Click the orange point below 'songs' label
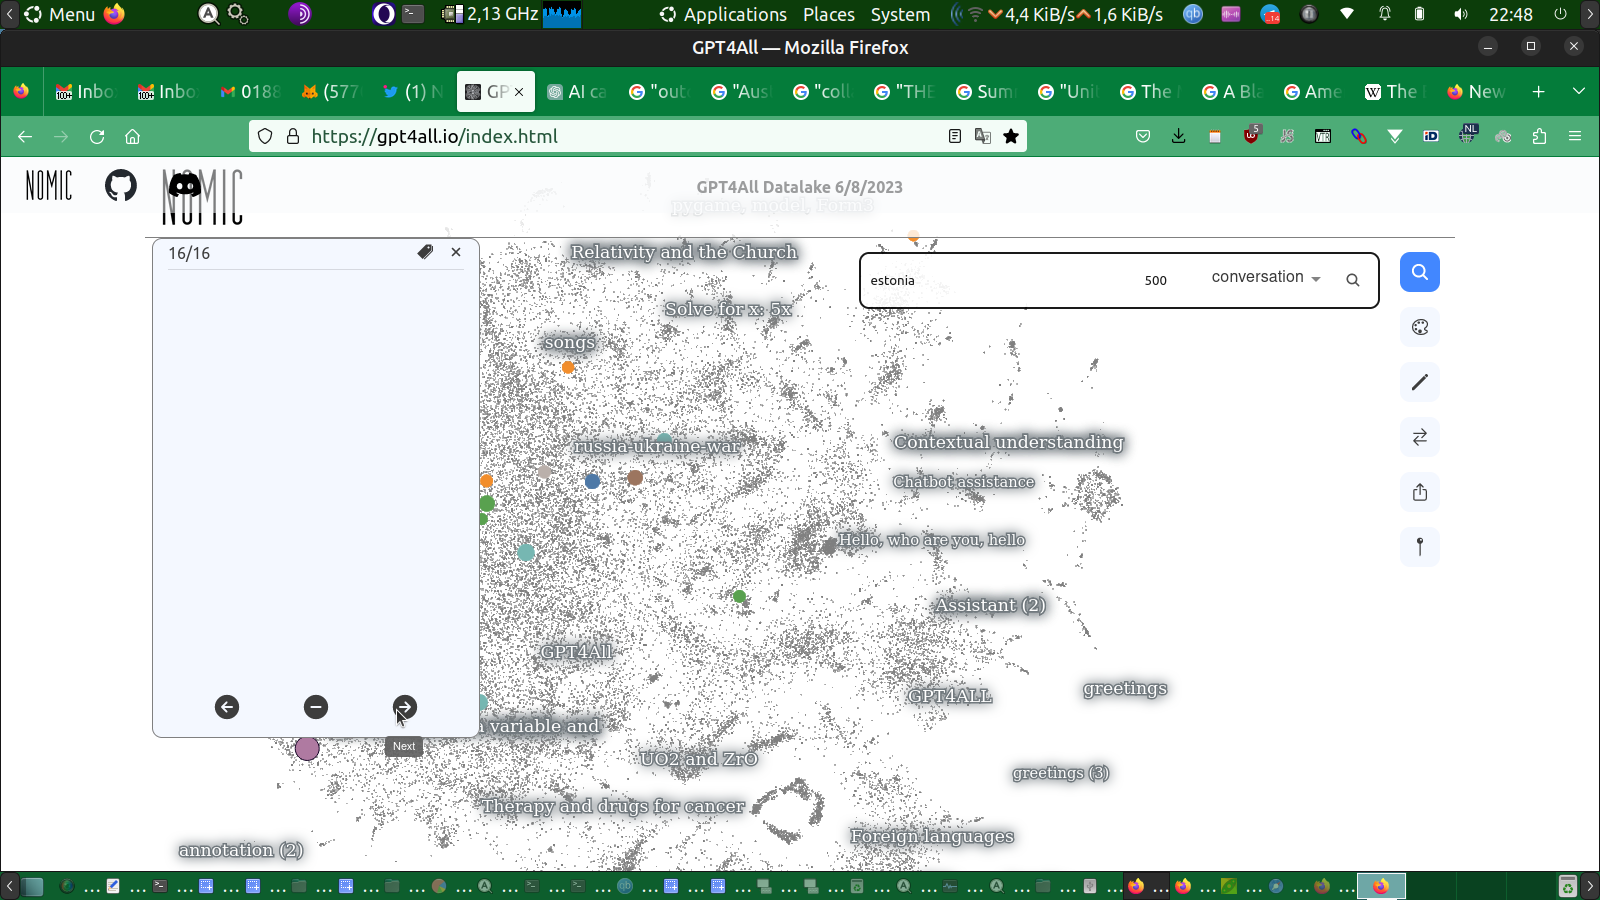The height and width of the screenshot is (900, 1600). tap(568, 368)
